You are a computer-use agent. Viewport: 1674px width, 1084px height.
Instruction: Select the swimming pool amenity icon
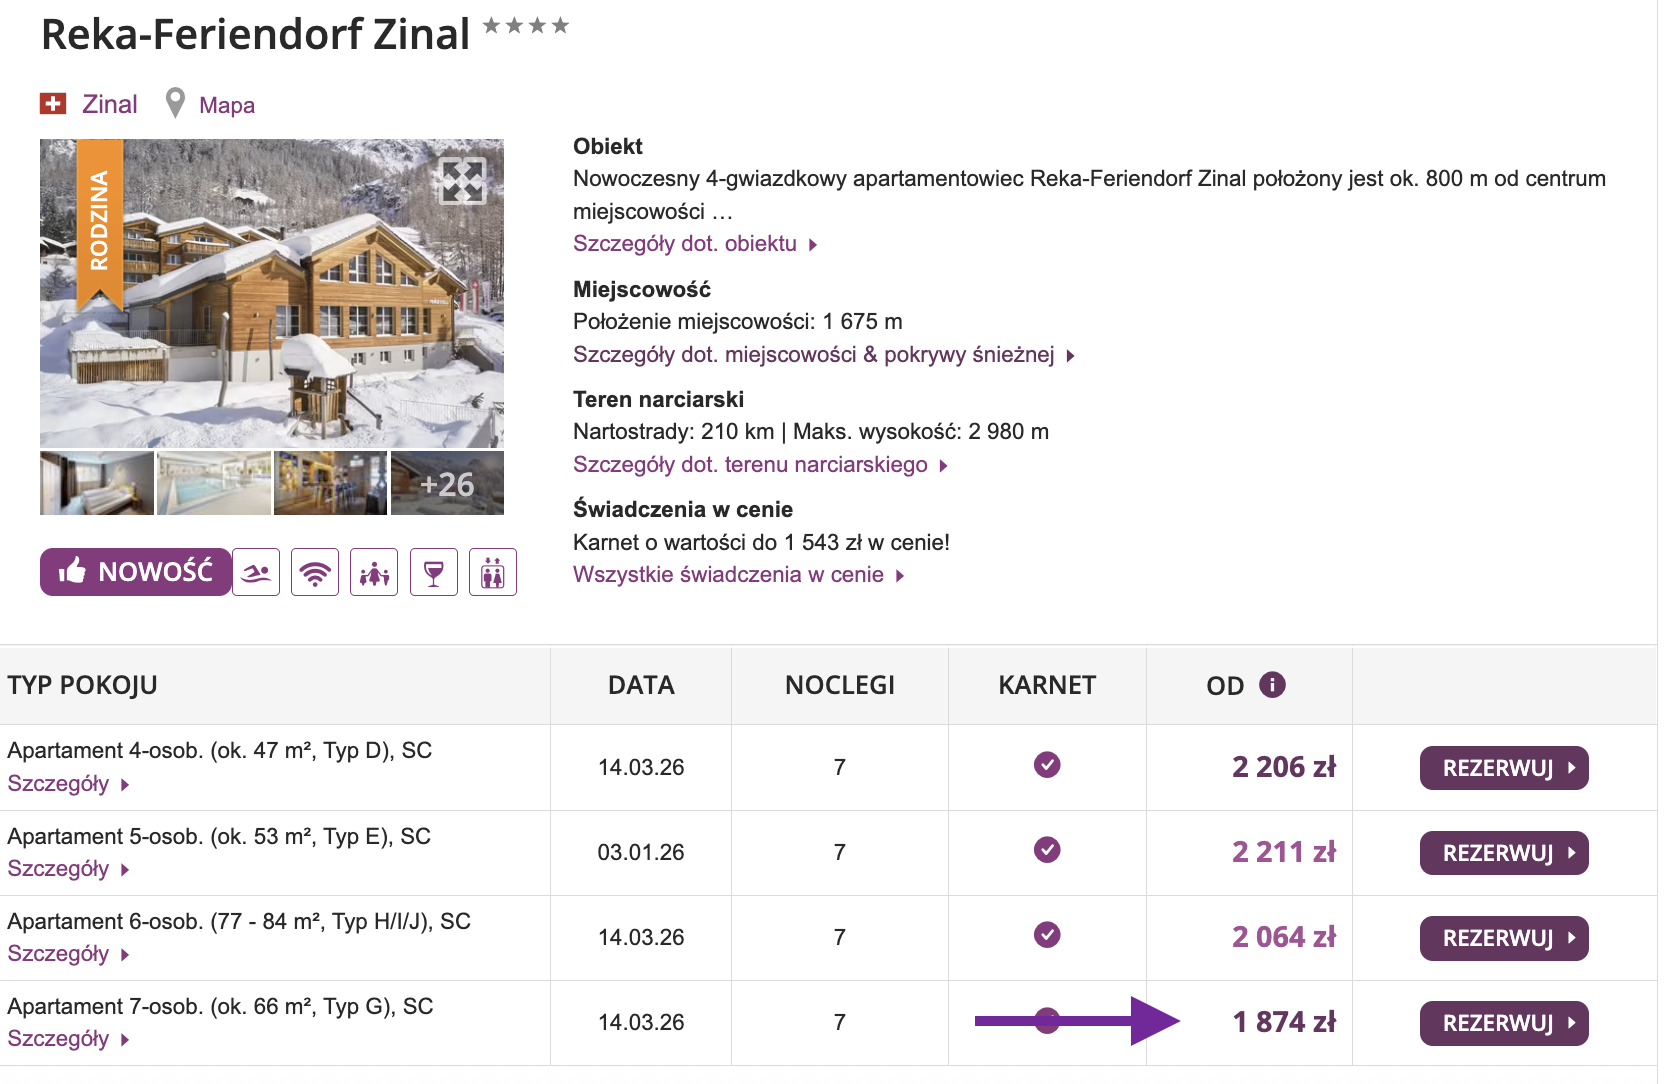pyautogui.click(x=256, y=572)
